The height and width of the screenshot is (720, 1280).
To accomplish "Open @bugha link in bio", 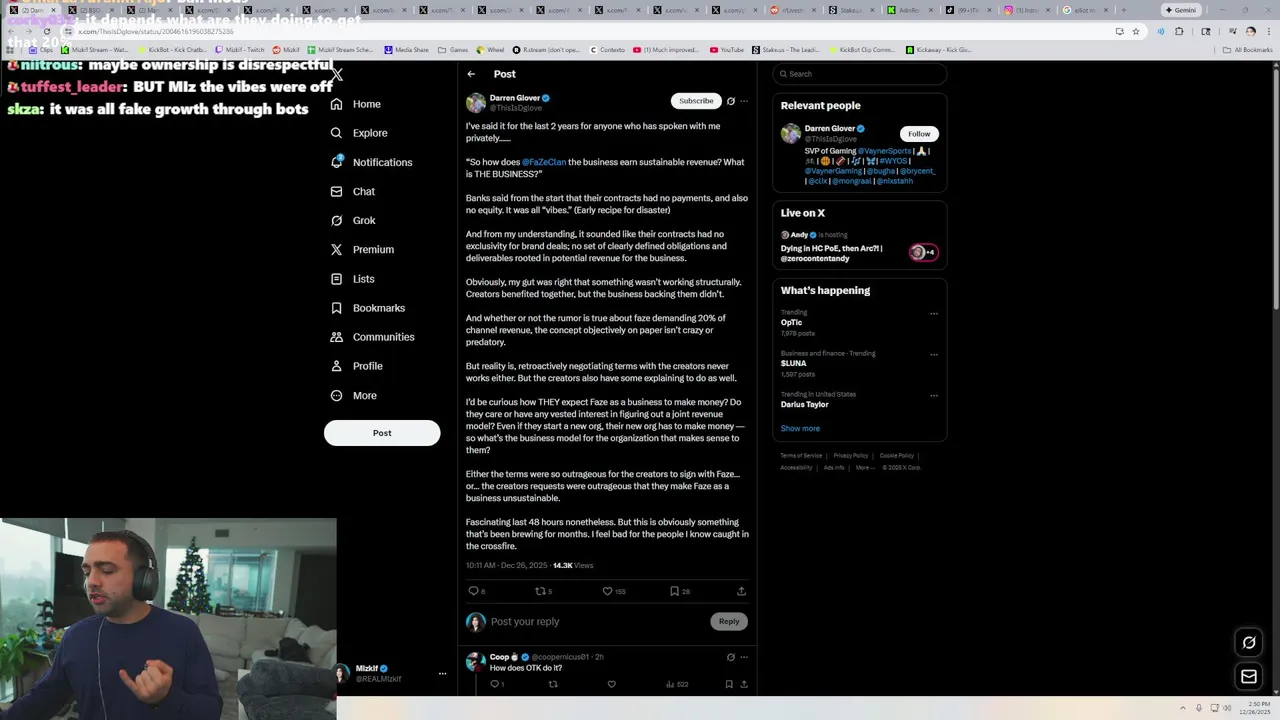I will [x=880, y=171].
